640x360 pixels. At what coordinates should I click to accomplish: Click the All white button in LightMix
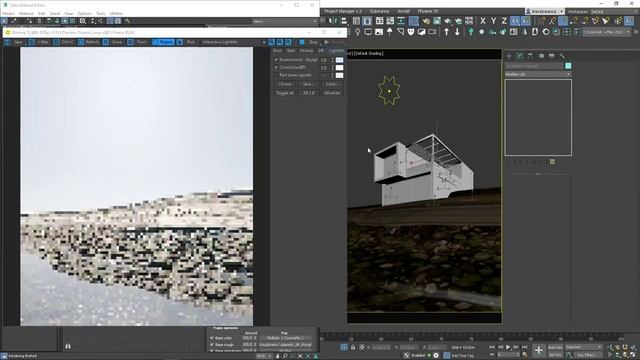[332, 93]
